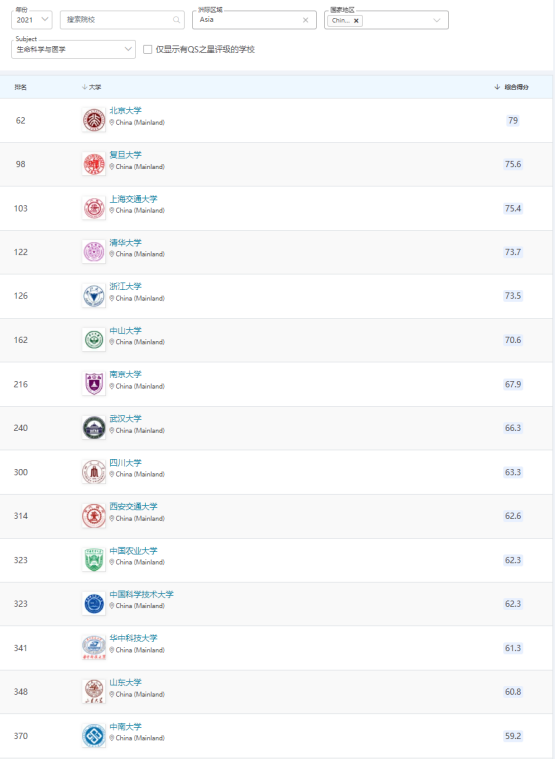The image size is (555, 759).
Task: Remove the China country tag
Action: 356,21
